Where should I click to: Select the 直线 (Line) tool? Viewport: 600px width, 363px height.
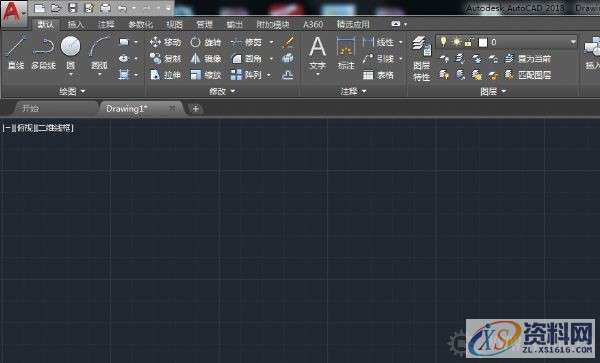[x=16, y=52]
